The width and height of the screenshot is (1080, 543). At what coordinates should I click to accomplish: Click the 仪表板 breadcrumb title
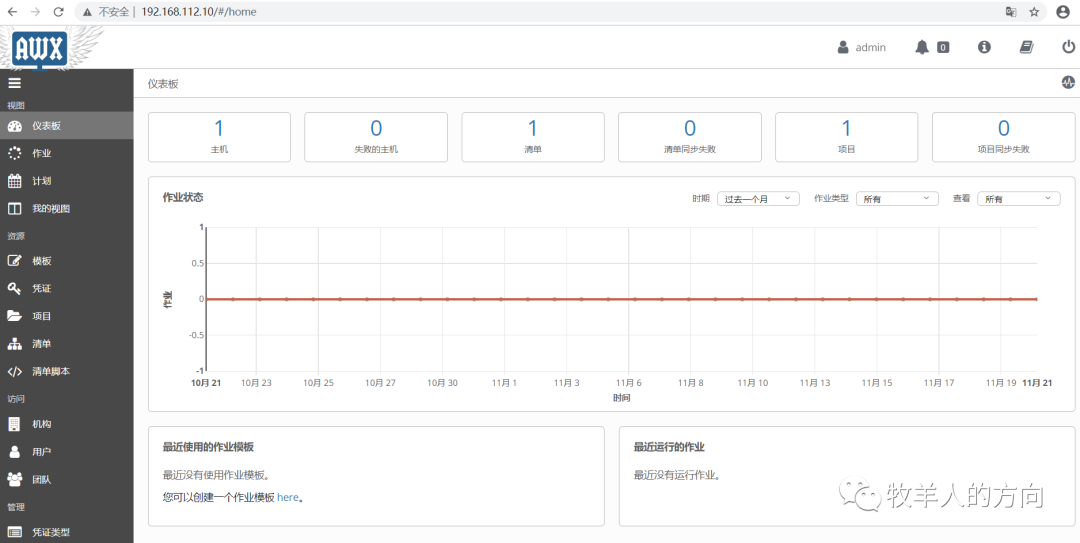[163, 83]
